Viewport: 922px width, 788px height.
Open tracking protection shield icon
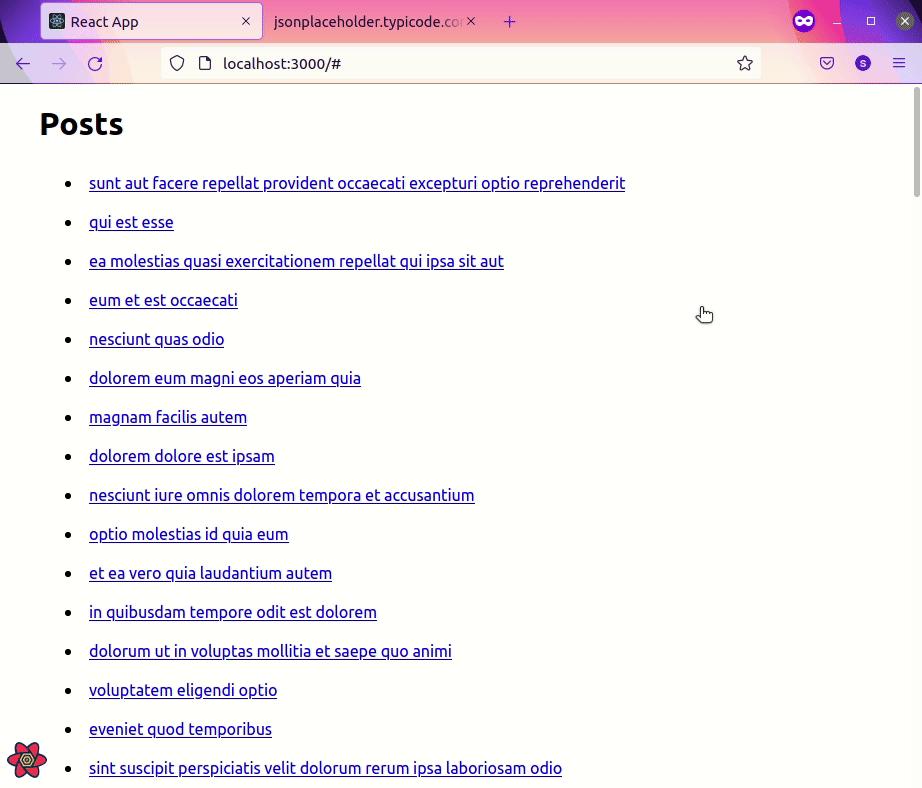pos(177,64)
